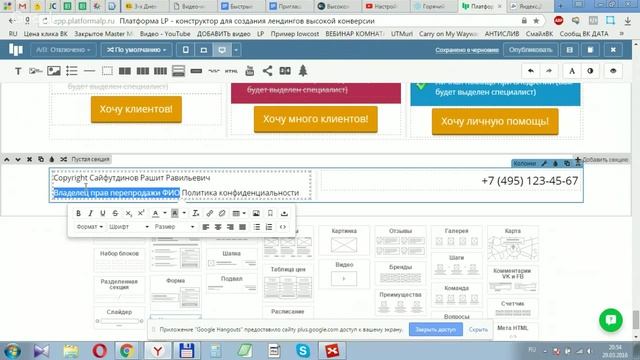This screenshot has height=360, width=640.
Task: Insert a bulleted list element
Action: [x=71, y=71]
